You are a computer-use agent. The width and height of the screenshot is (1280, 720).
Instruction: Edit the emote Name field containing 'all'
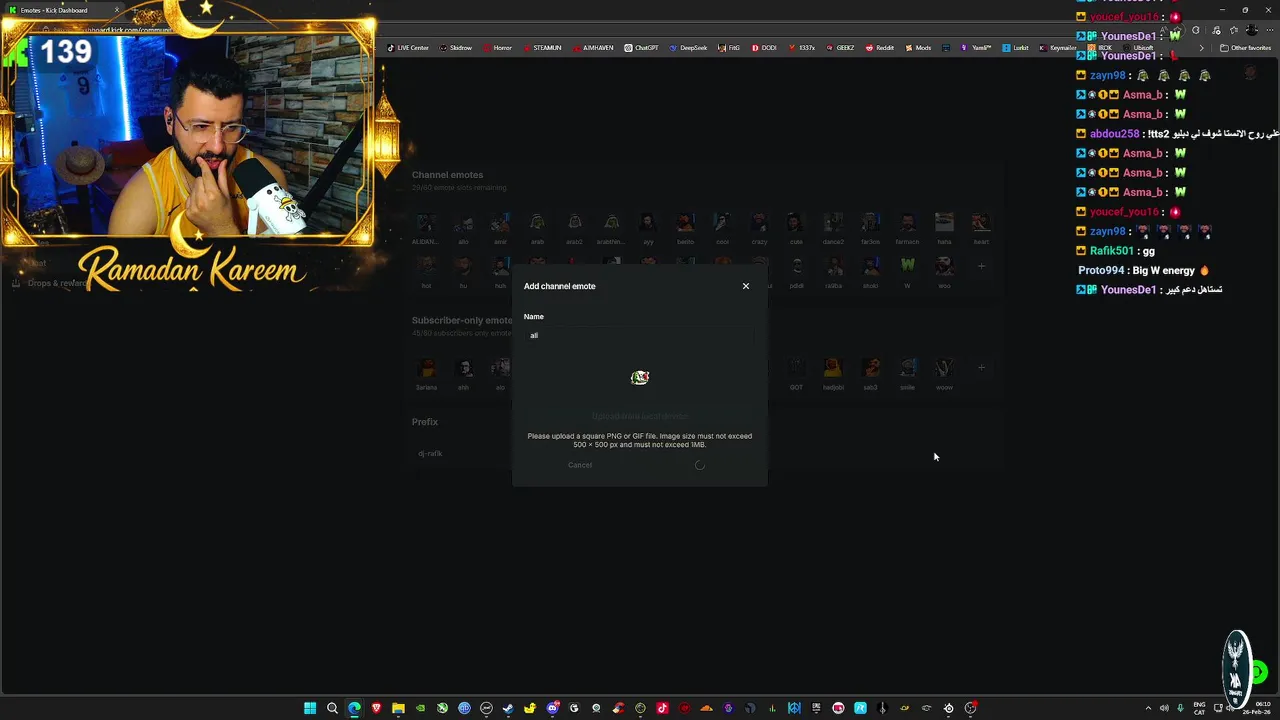pyautogui.click(x=640, y=335)
